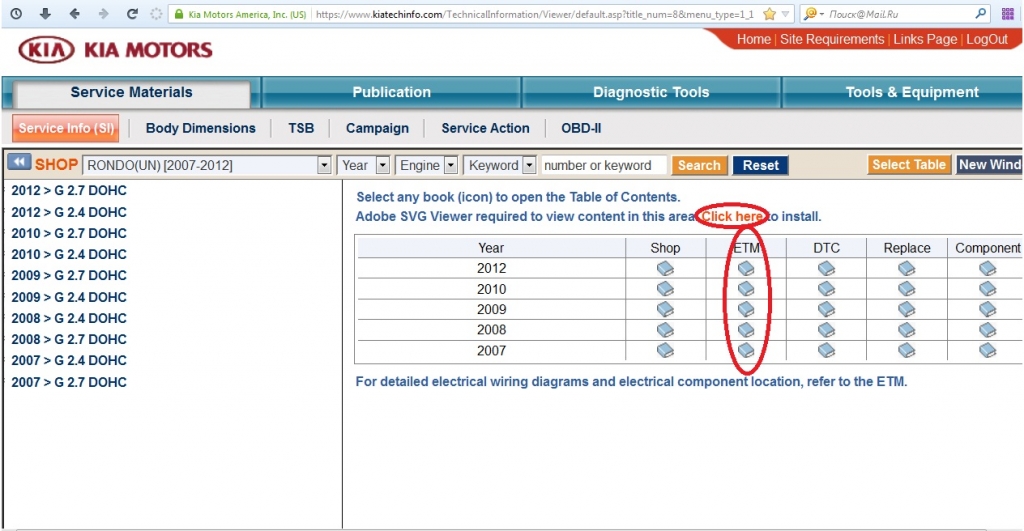Switch to the Diagnostic Tools tab

click(x=651, y=92)
